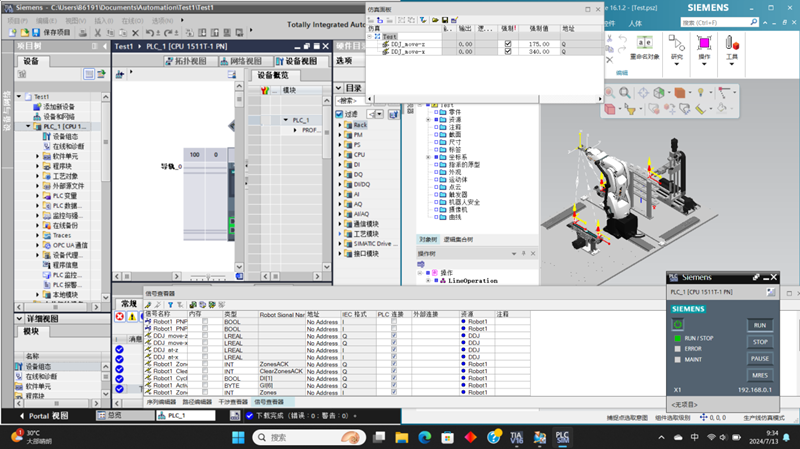Open File Explorer from taskbar
Viewport: 800px width, 449px height.
coord(402,437)
